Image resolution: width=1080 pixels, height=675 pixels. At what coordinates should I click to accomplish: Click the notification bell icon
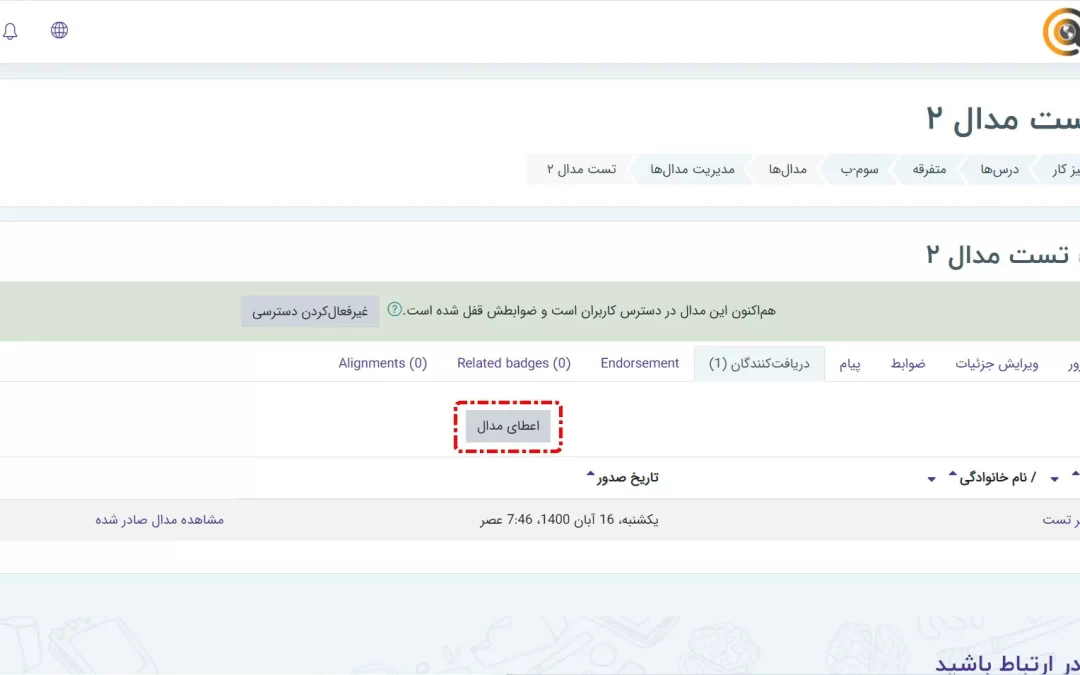click(x=11, y=31)
